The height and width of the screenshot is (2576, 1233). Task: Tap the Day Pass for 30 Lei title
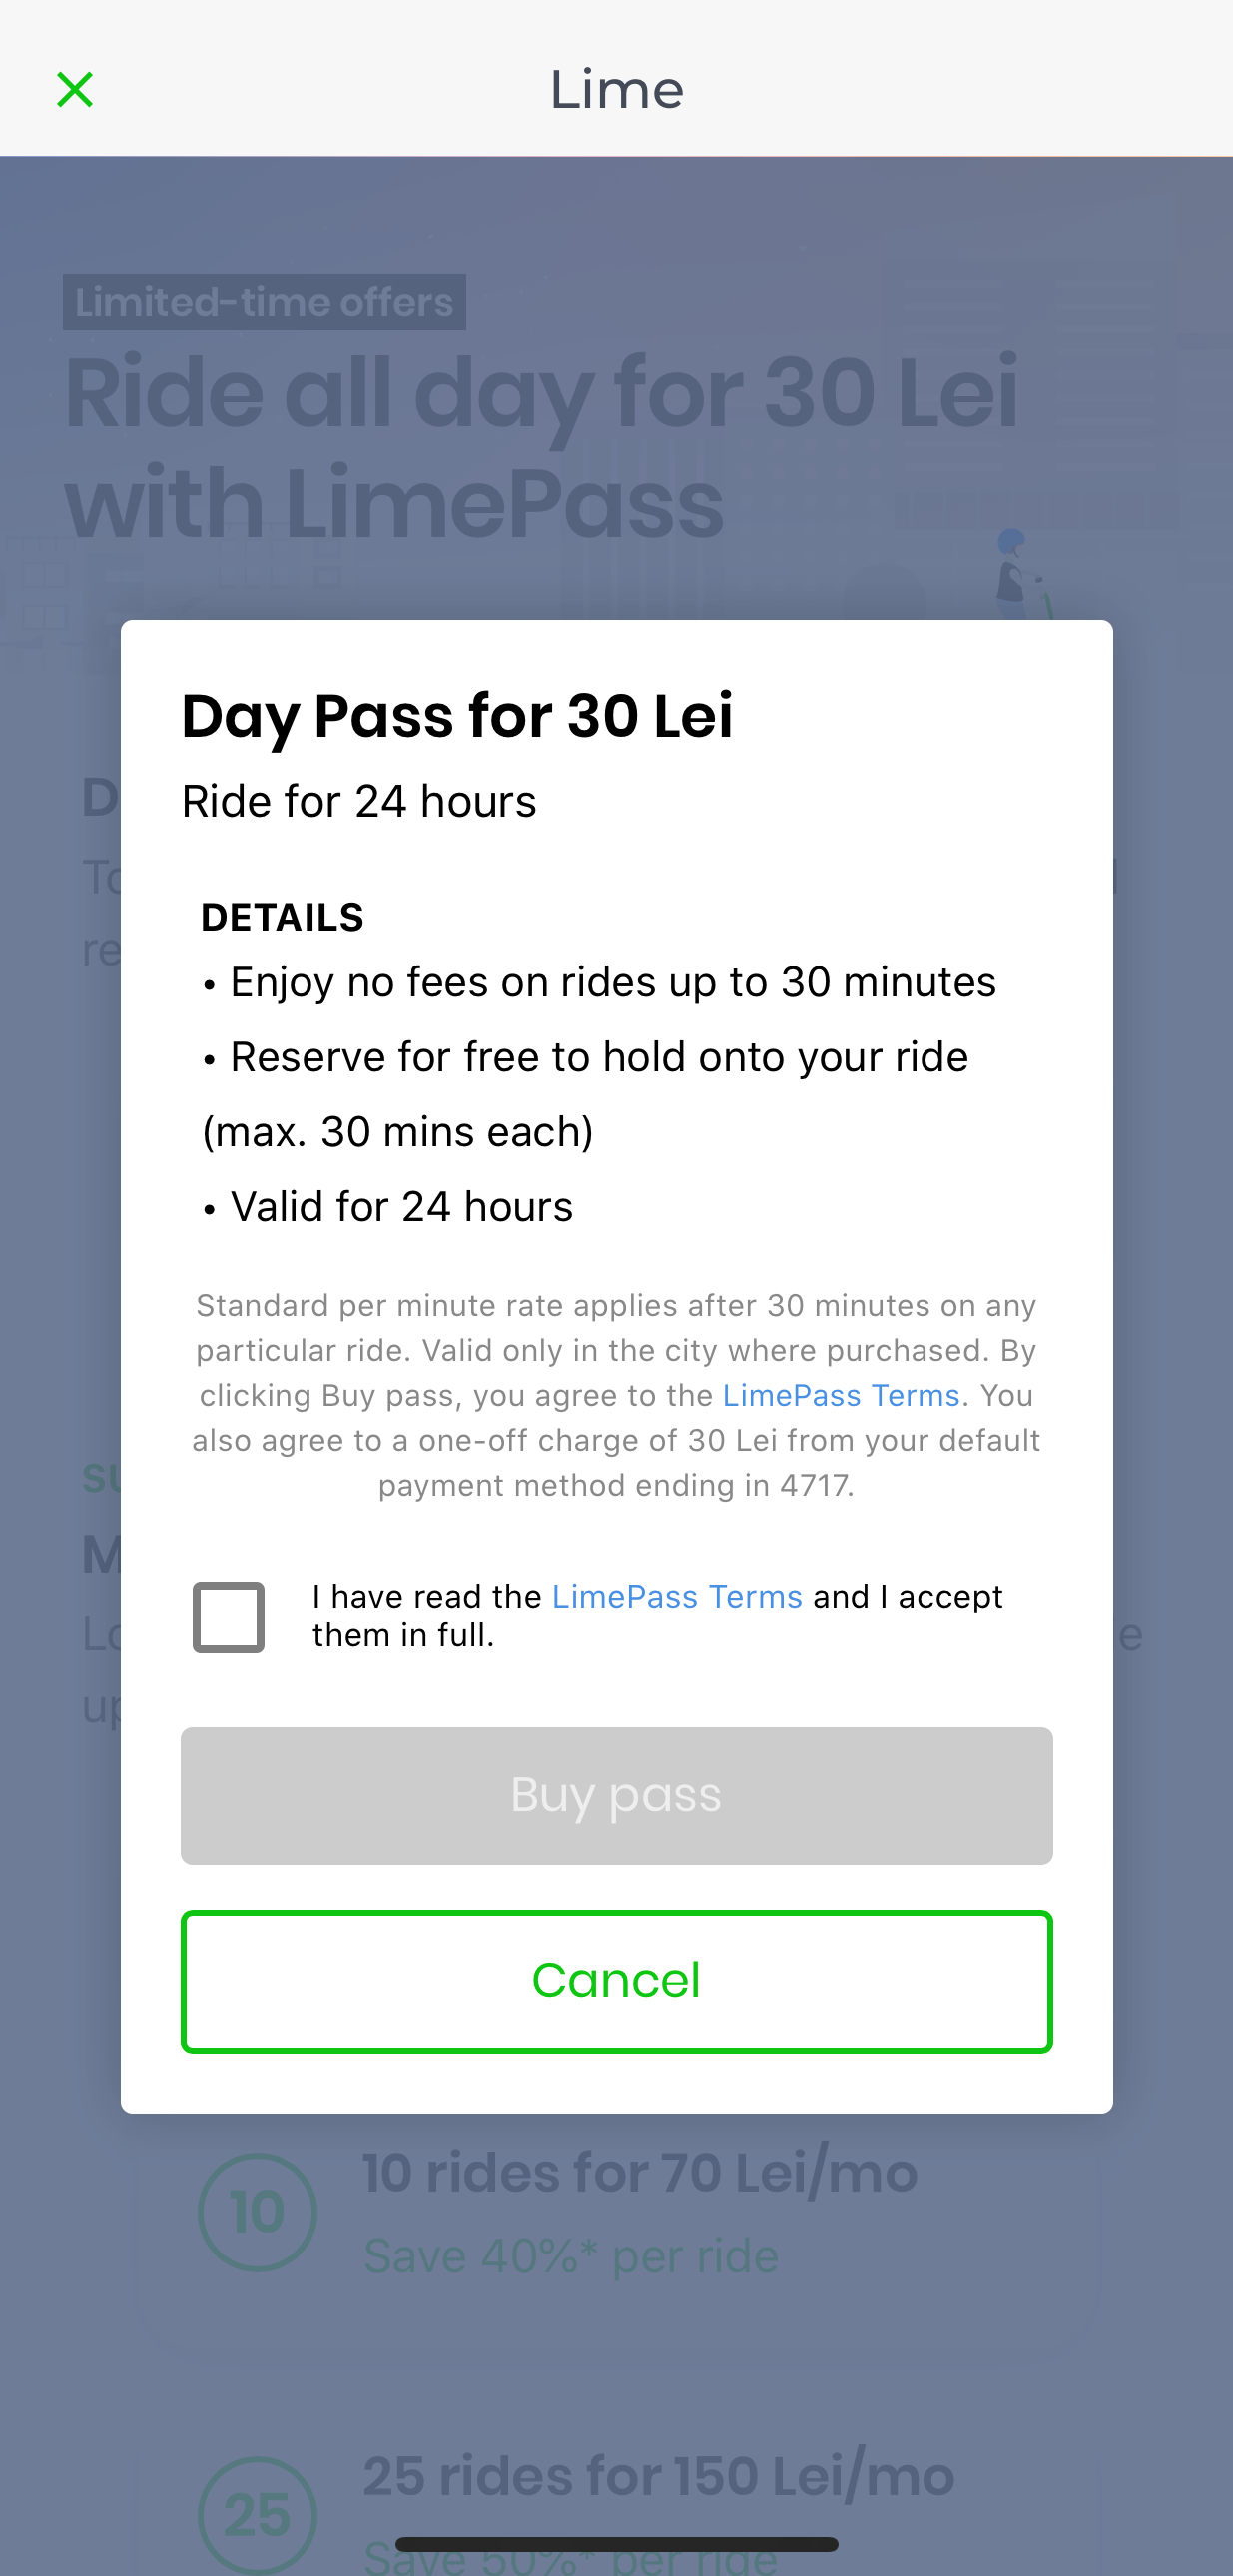tap(457, 716)
